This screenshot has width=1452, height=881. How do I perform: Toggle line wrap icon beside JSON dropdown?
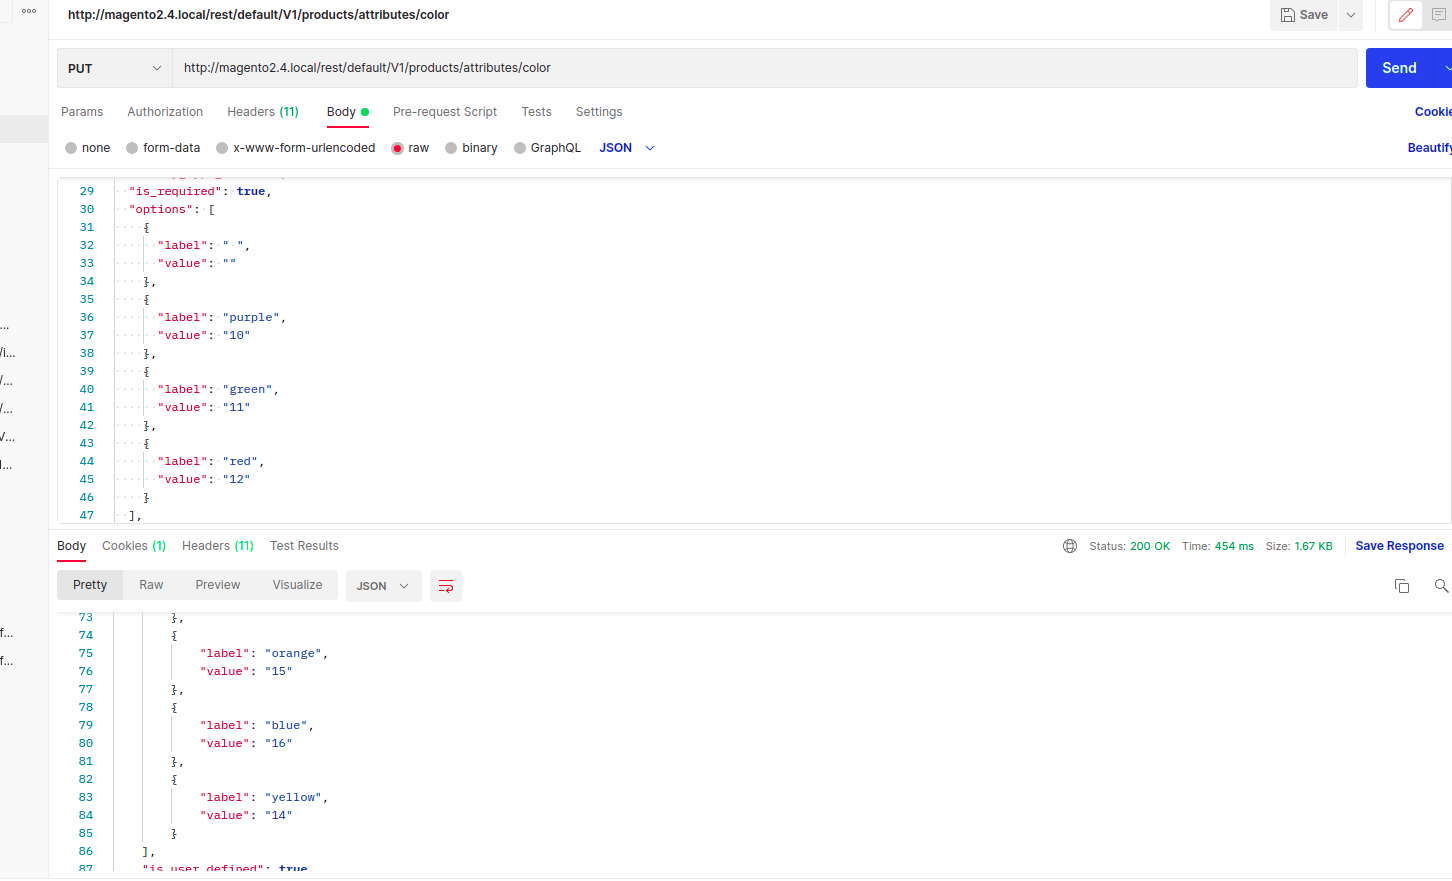click(446, 586)
